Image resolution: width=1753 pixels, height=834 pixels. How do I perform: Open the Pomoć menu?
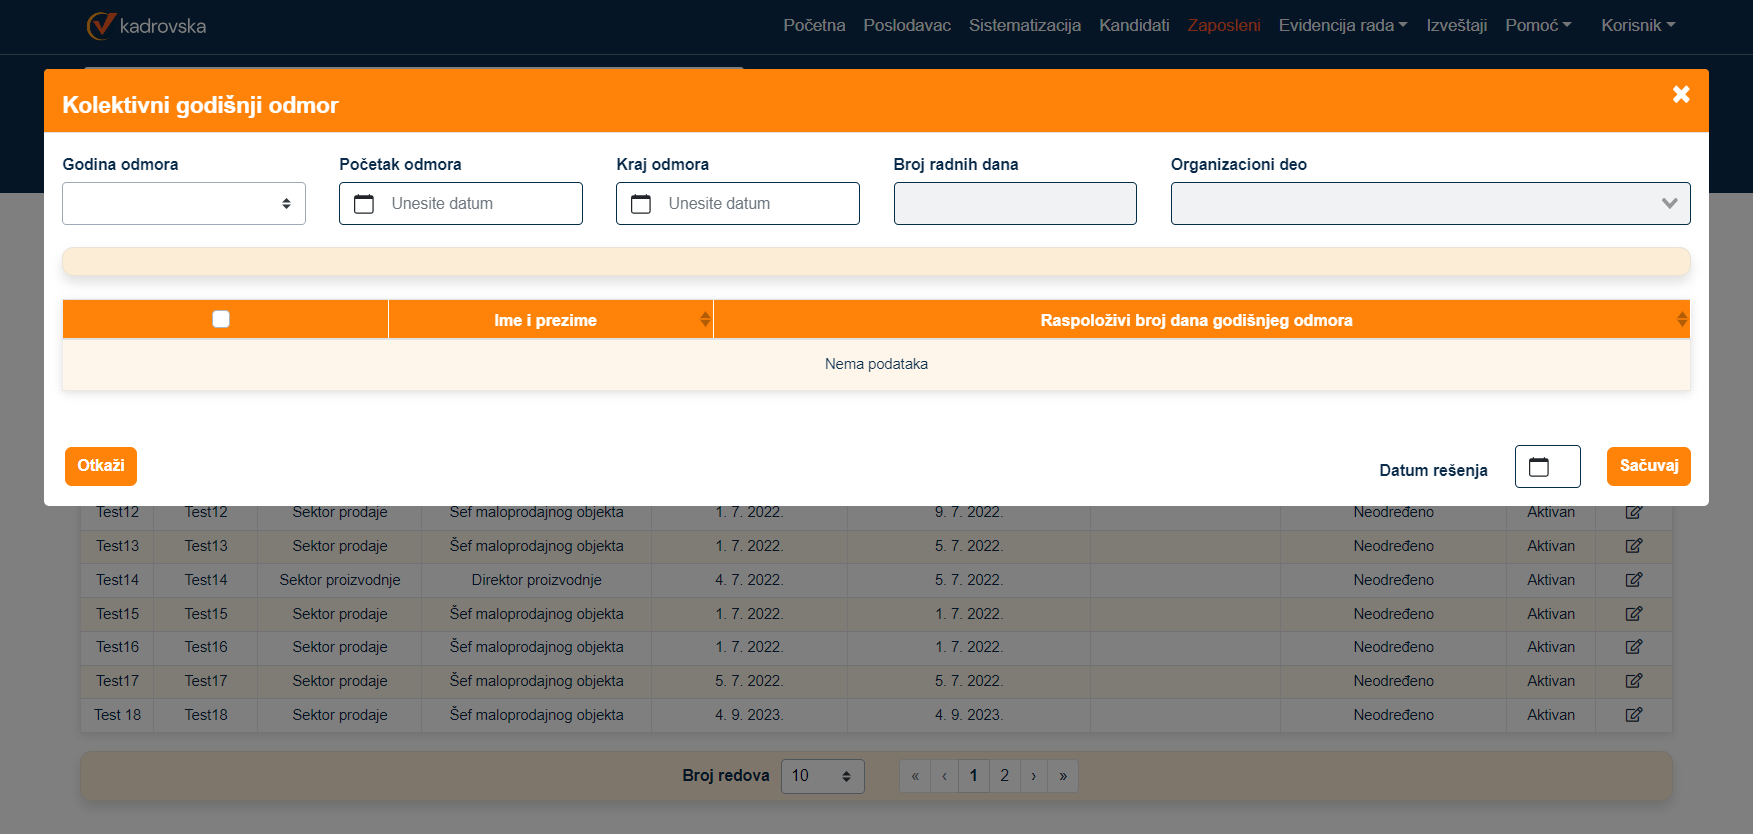pyautogui.click(x=1537, y=26)
